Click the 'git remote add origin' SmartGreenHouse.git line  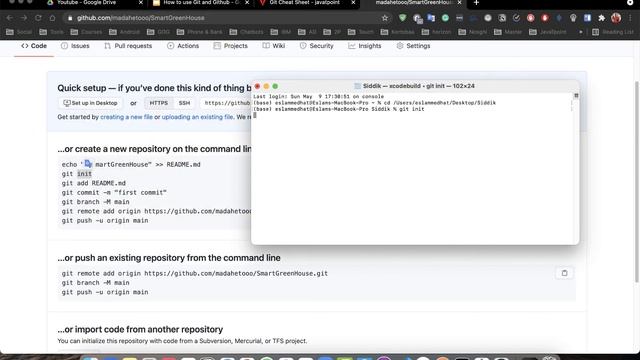tap(195, 273)
